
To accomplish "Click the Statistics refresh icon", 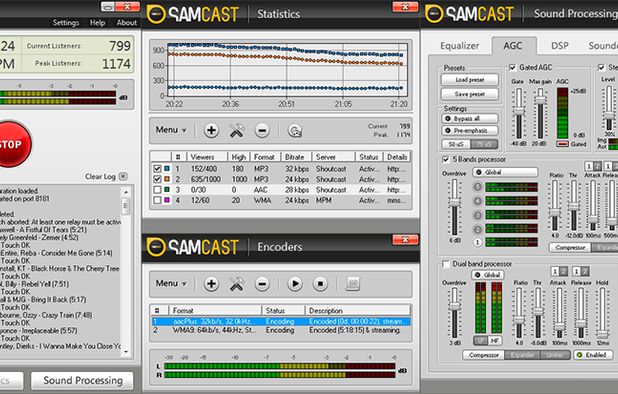I will tap(295, 131).
